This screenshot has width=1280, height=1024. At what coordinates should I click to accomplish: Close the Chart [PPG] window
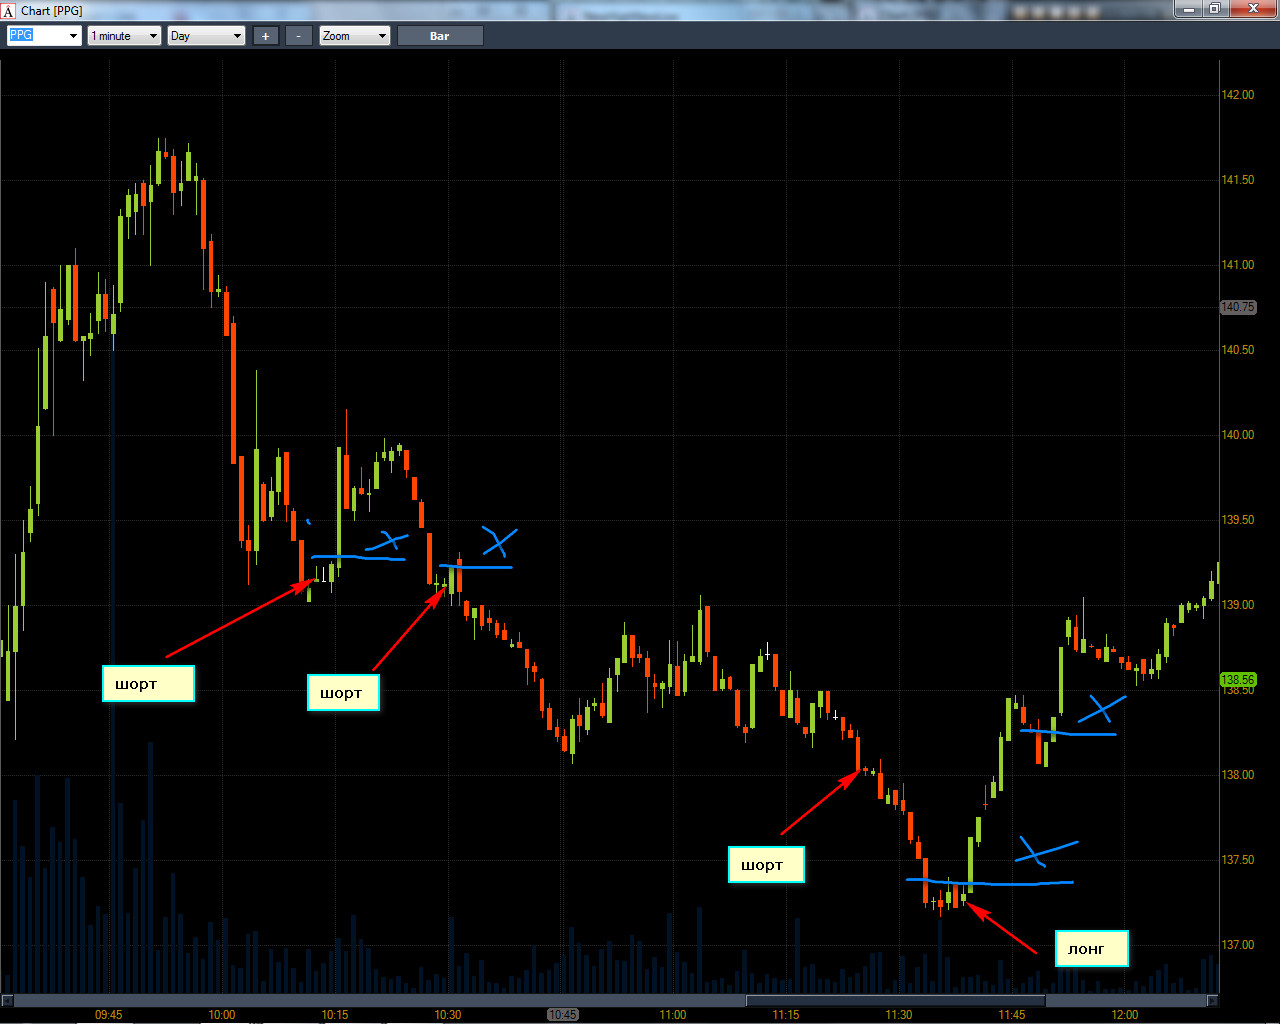coord(1253,9)
